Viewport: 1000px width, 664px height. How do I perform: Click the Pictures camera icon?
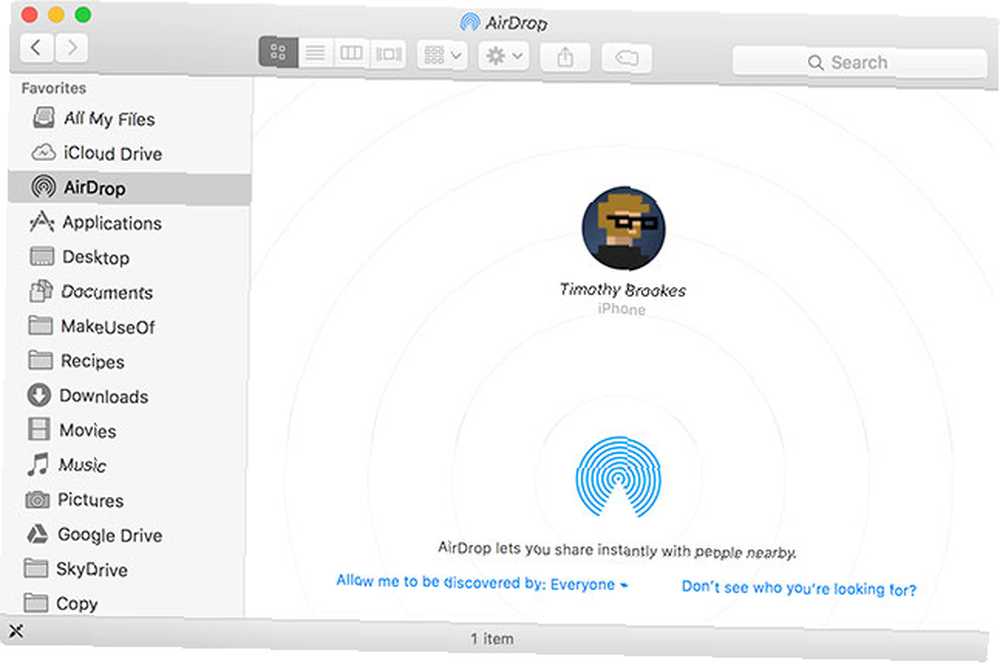(x=38, y=499)
